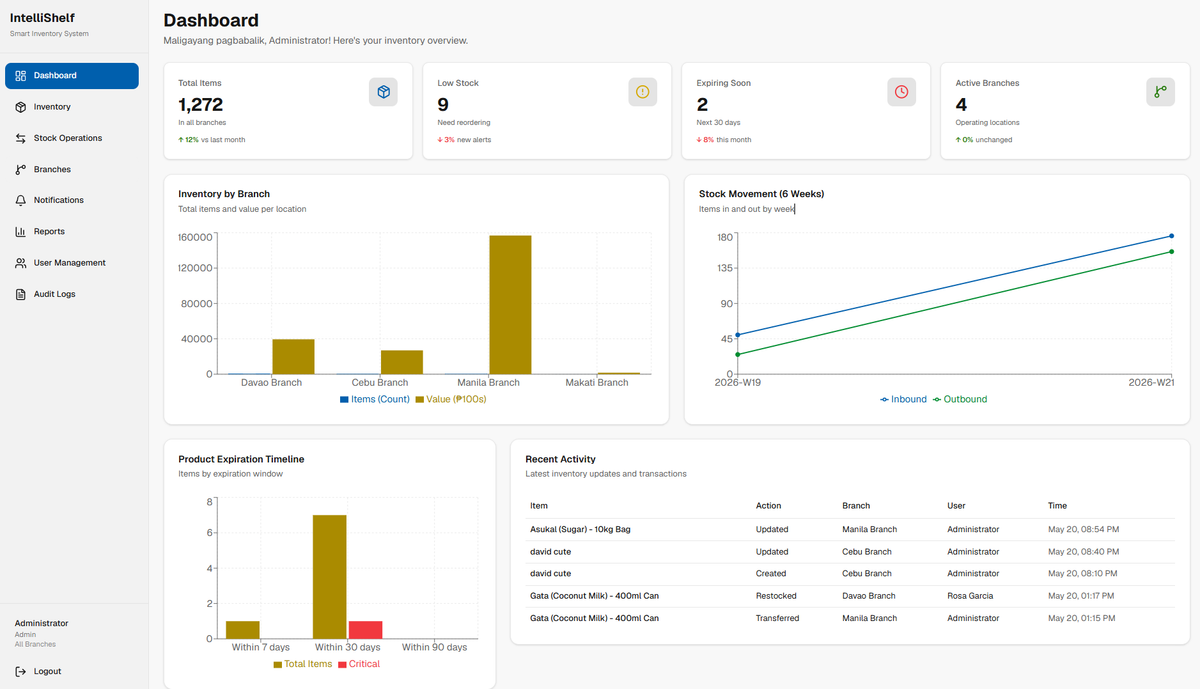Click the Total Items count 1,272
The height and width of the screenshot is (689, 1200).
pos(200,104)
